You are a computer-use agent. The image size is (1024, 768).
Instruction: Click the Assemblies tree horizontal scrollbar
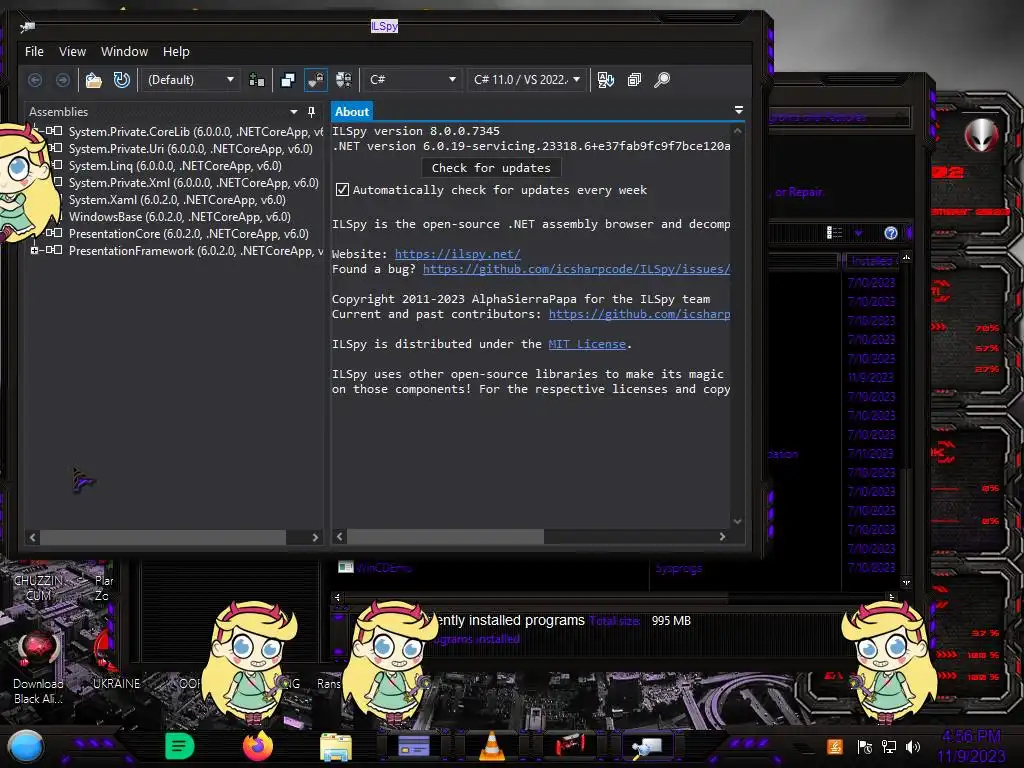point(163,537)
